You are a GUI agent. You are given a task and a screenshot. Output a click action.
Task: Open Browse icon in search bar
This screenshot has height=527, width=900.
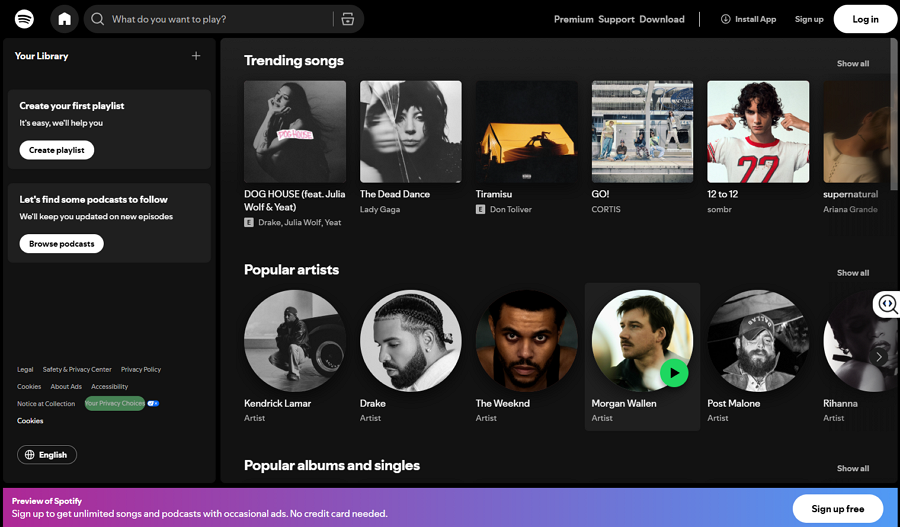coord(348,19)
